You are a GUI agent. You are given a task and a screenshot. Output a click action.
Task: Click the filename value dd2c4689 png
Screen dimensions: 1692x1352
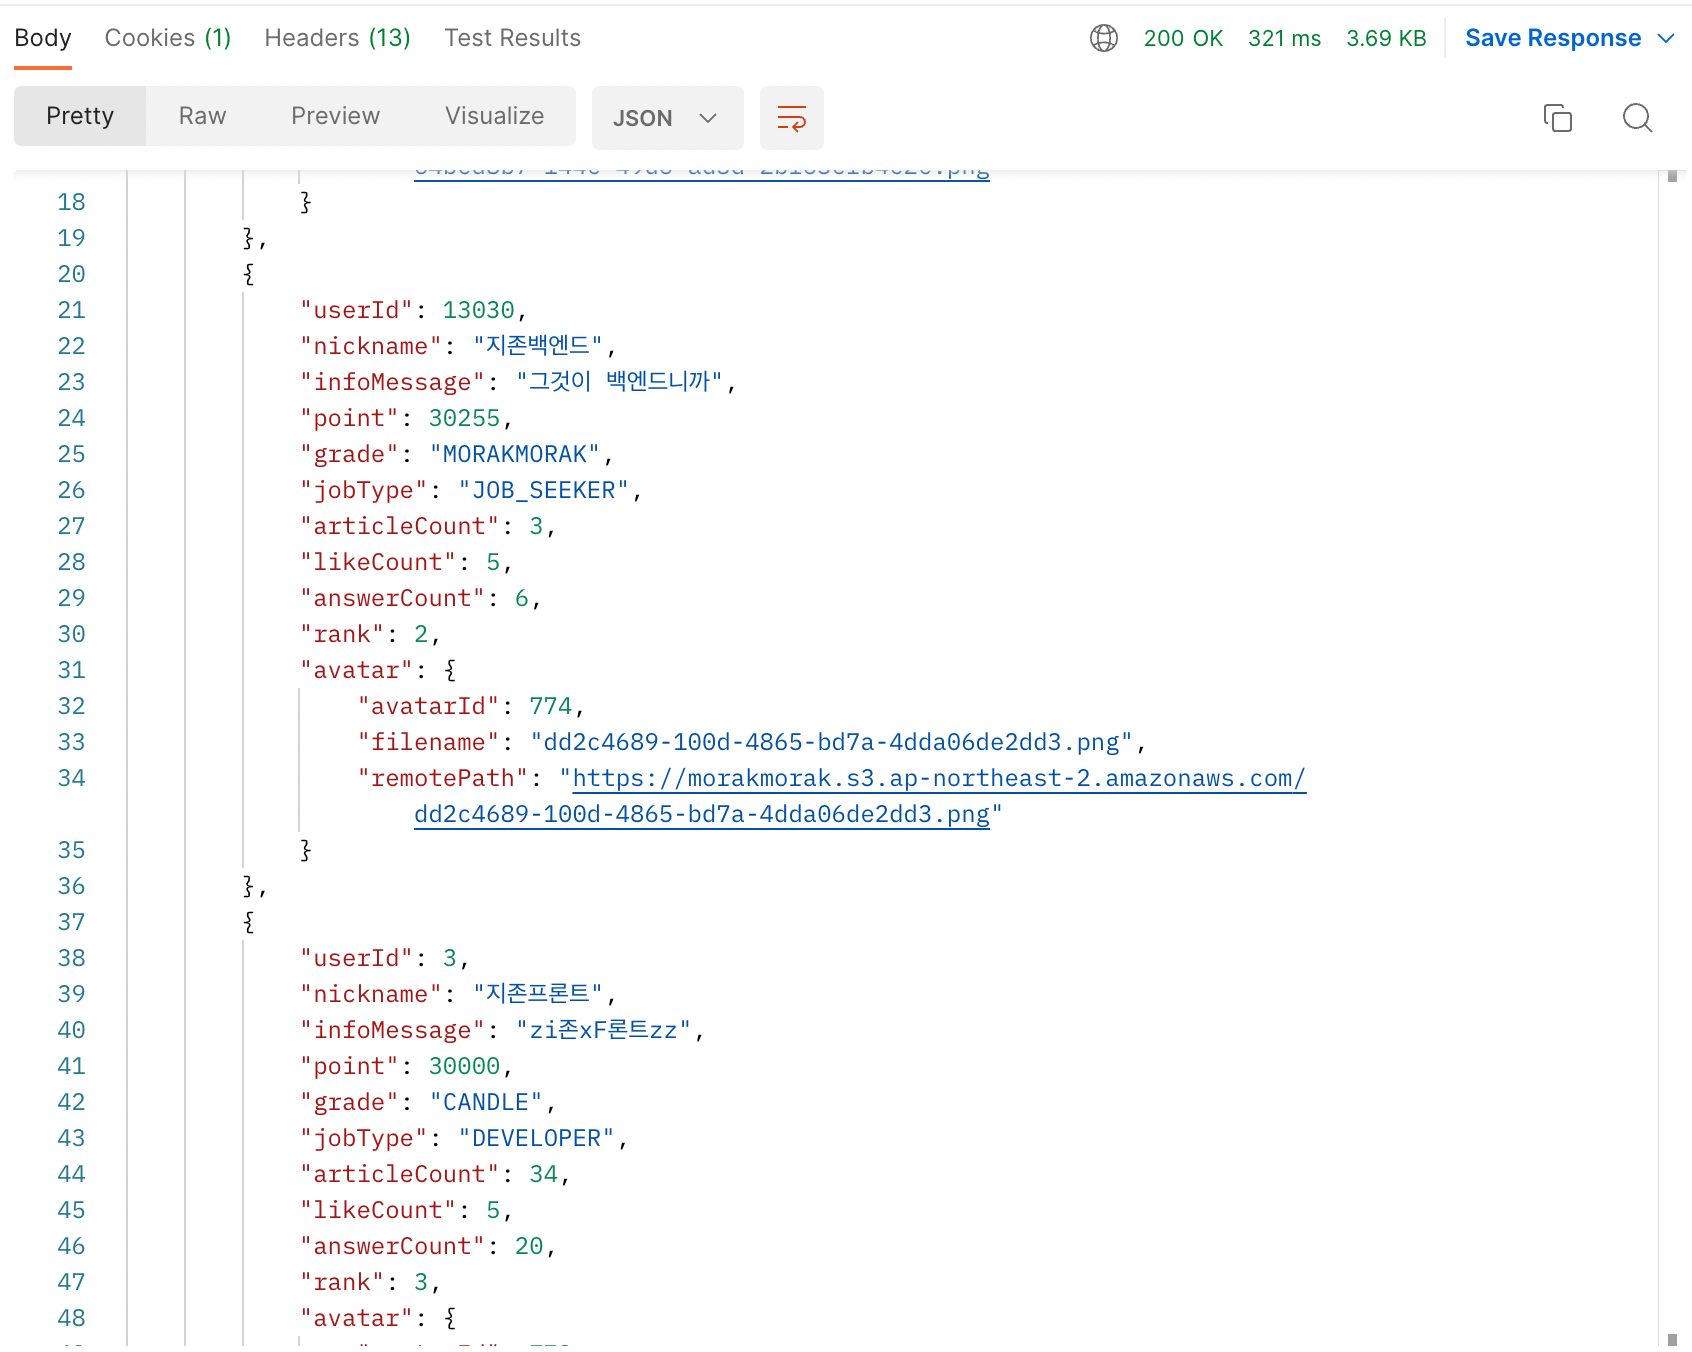(x=831, y=742)
